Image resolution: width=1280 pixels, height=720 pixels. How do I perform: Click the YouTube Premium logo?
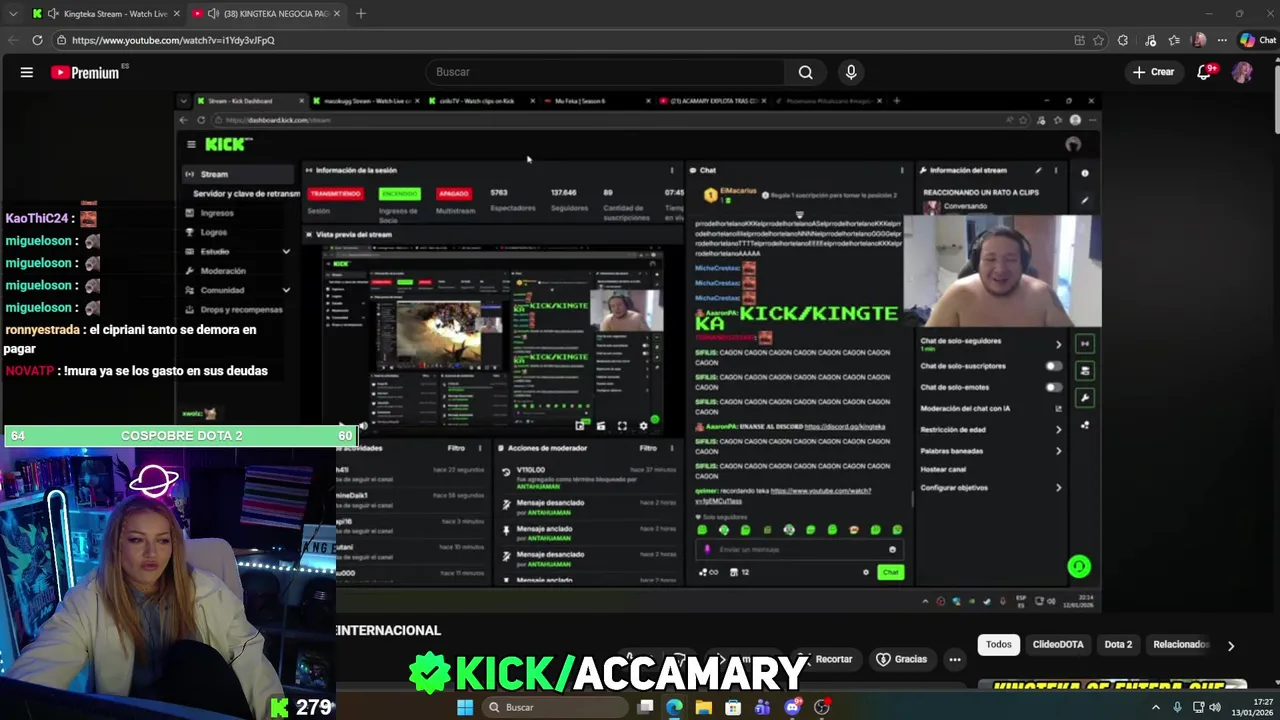tap(85, 72)
